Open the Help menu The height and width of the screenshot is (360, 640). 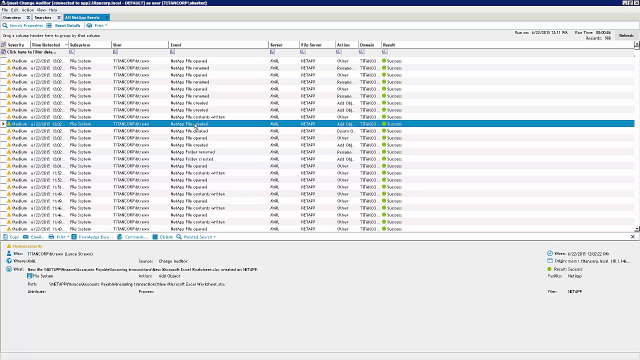pyautogui.click(x=53, y=10)
